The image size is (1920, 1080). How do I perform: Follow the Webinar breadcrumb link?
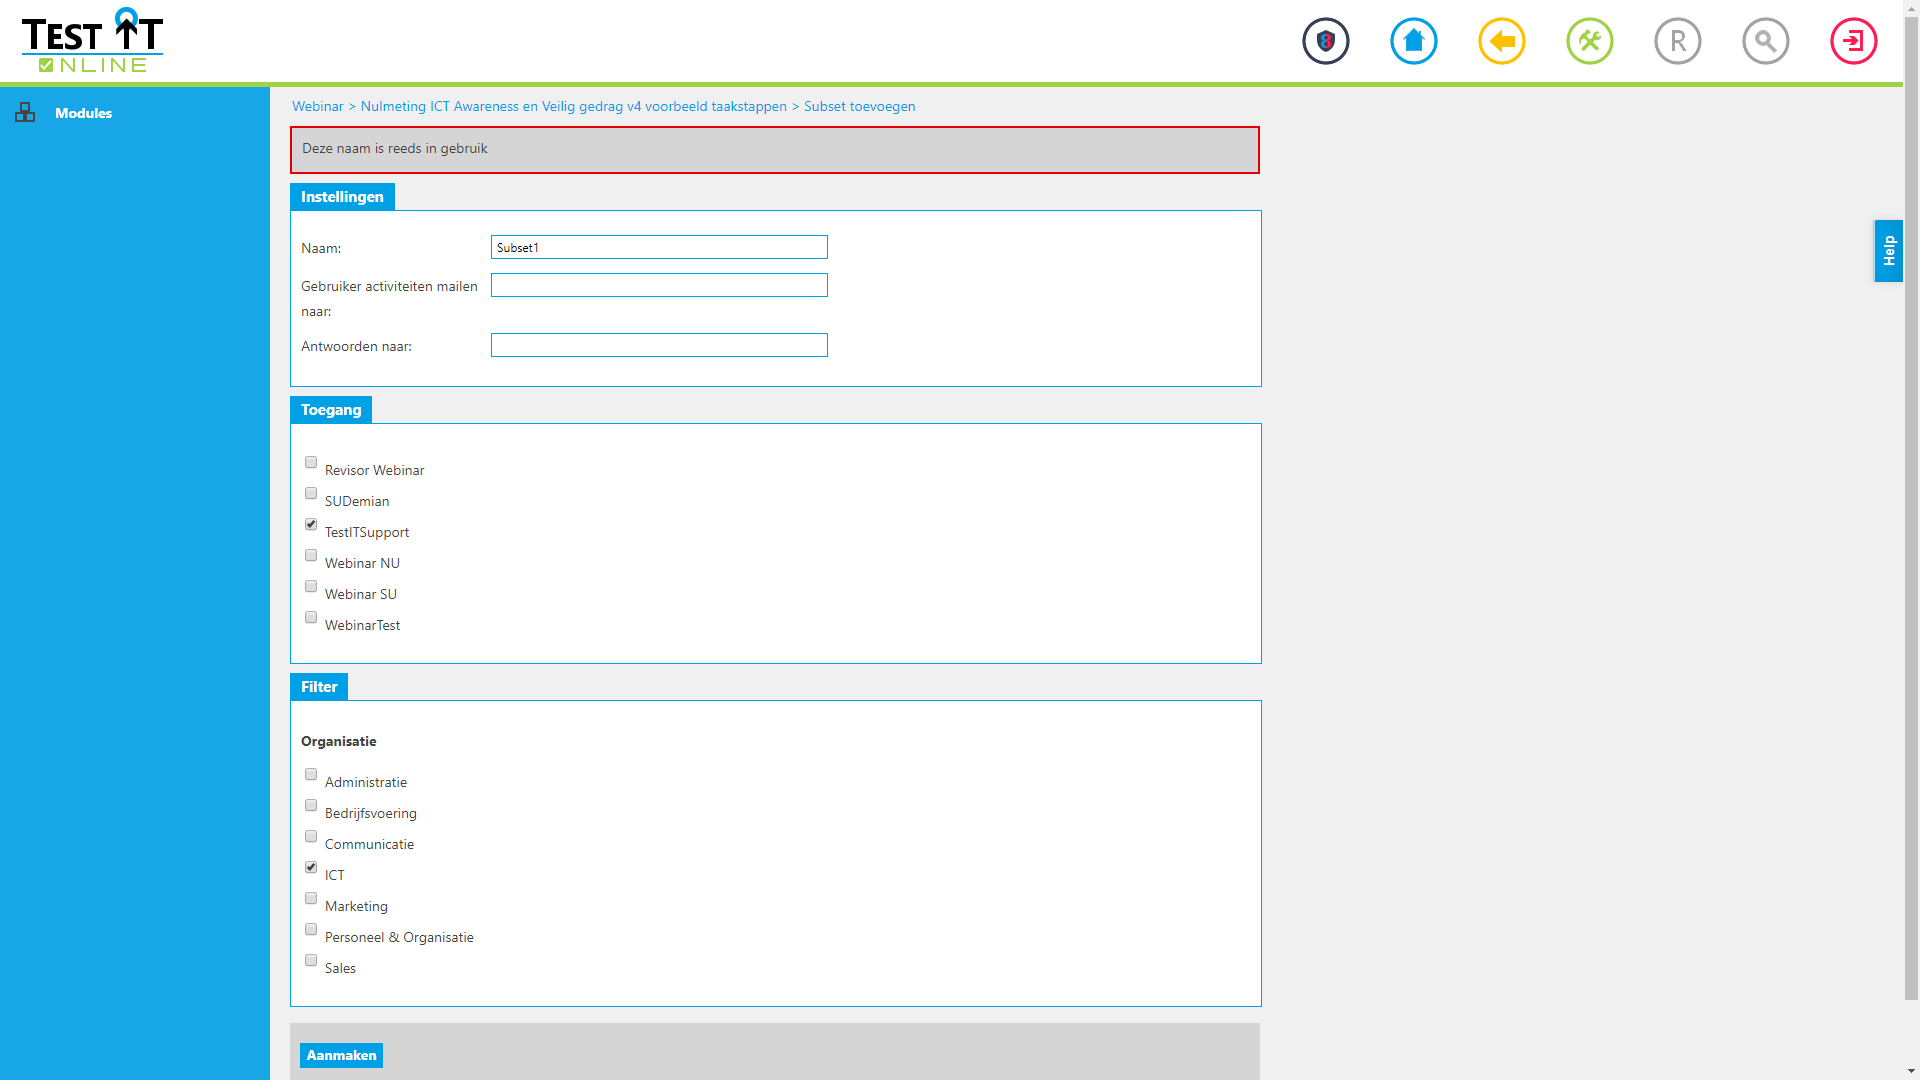point(317,106)
